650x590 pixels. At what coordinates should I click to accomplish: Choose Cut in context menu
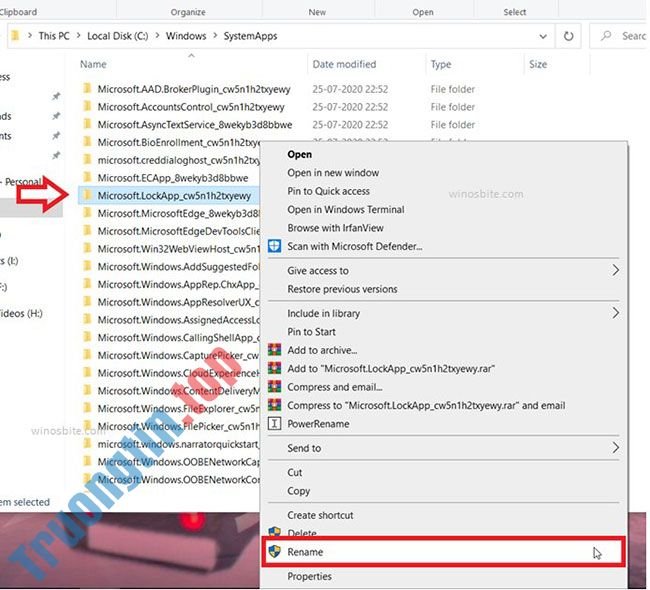tap(294, 472)
